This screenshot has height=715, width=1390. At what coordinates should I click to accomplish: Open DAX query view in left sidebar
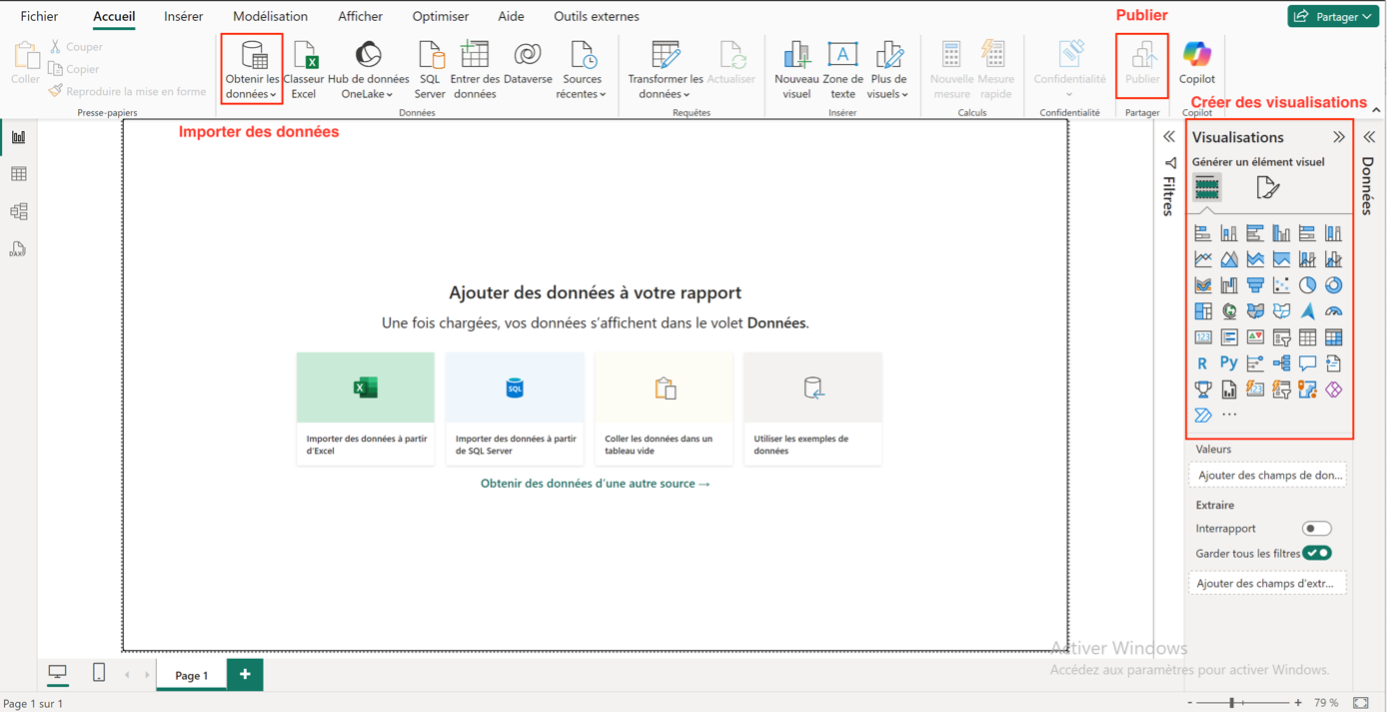pyautogui.click(x=18, y=249)
